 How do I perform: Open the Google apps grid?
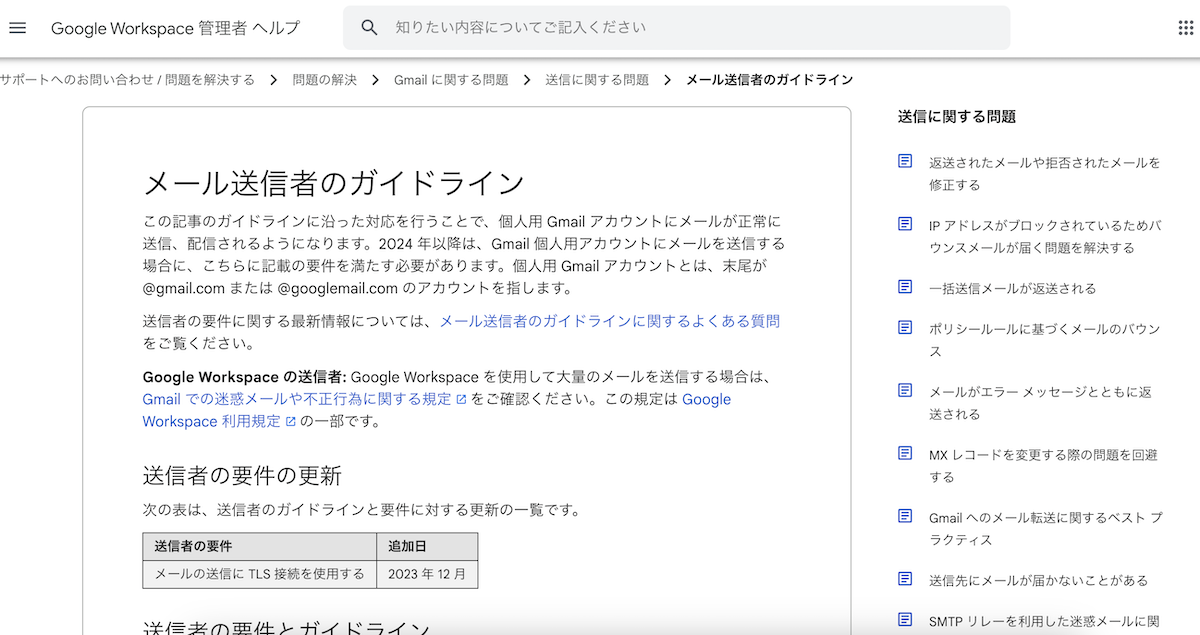pyautogui.click(x=1186, y=28)
